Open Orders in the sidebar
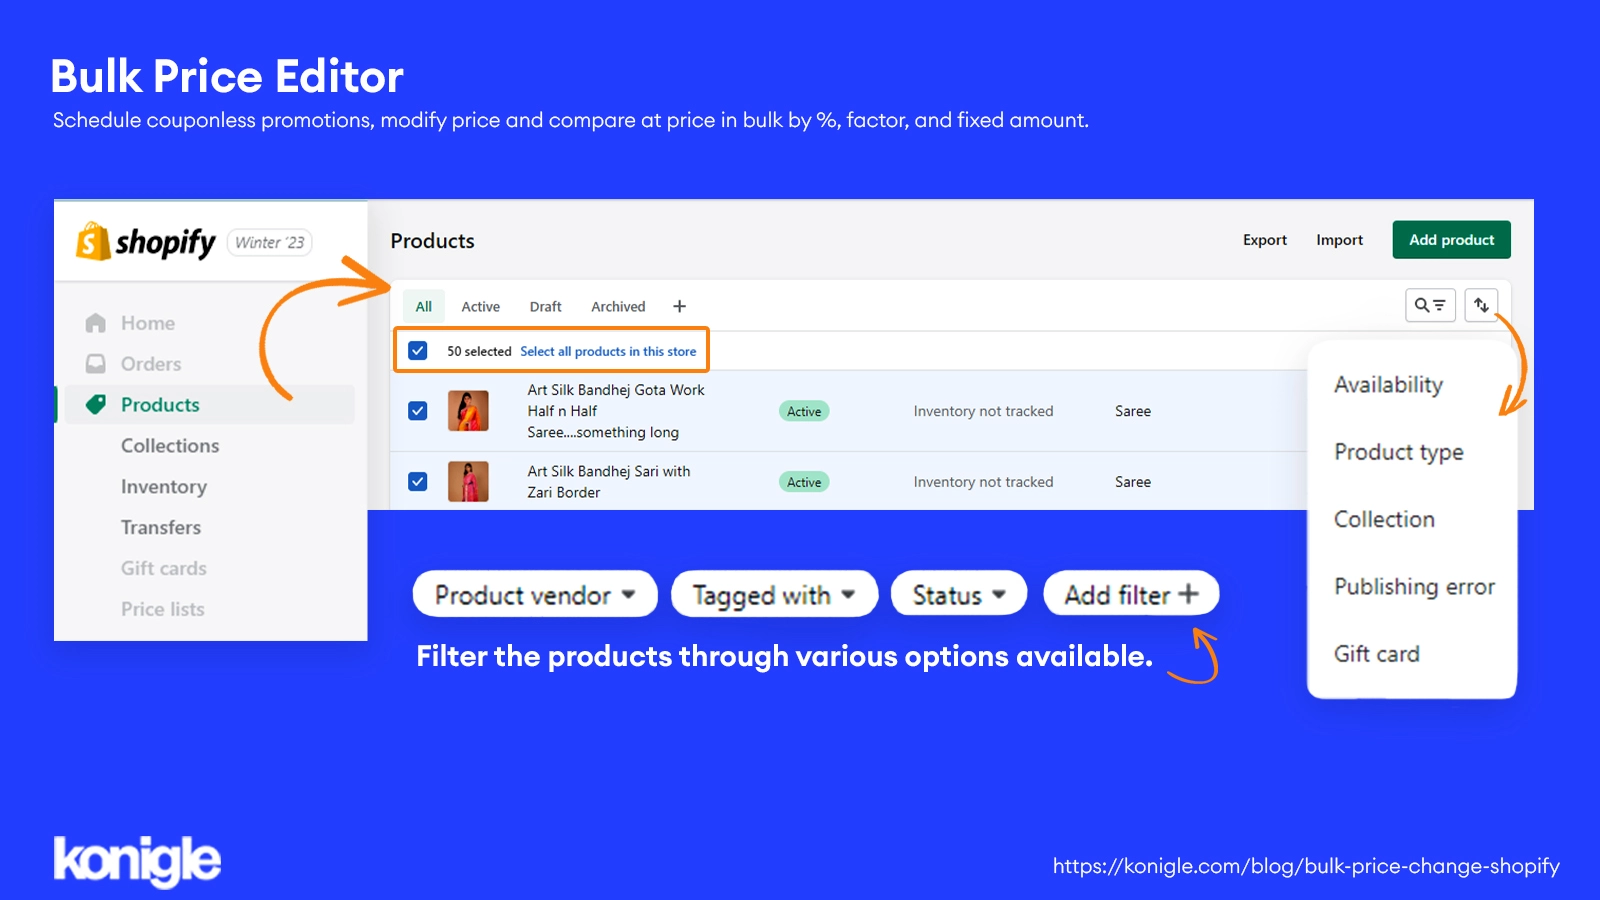Image resolution: width=1600 pixels, height=900 pixels. pos(151,364)
